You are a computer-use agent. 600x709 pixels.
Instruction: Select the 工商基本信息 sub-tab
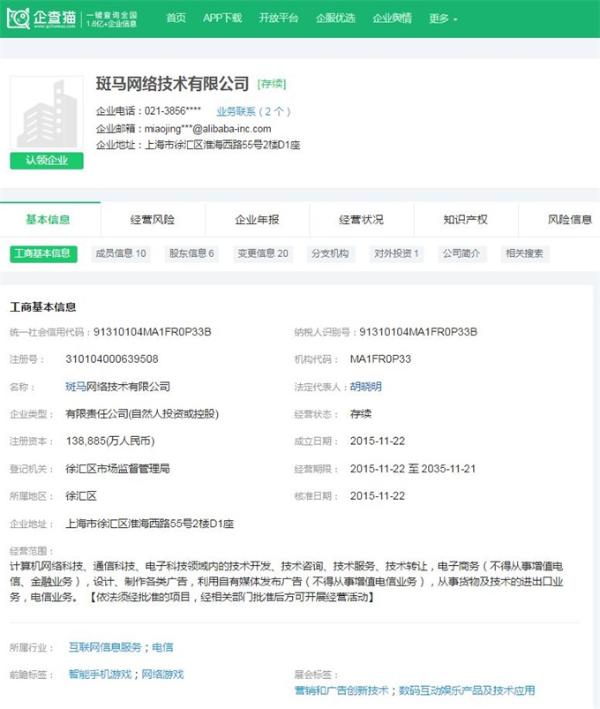coord(43,254)
